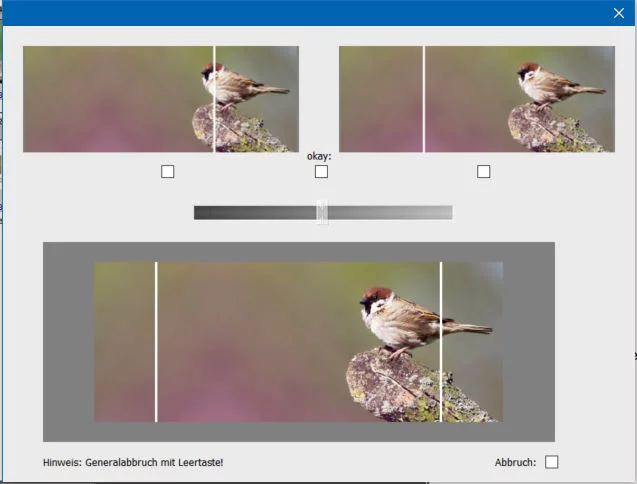Tick the checkbox under the left preview

[167, 171]
